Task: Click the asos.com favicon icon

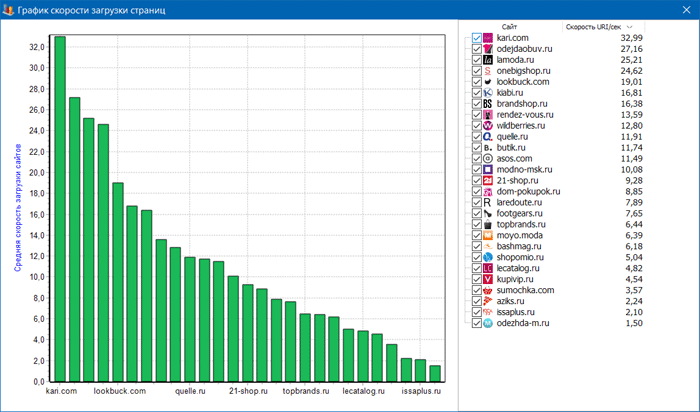Action: point(488,158)
